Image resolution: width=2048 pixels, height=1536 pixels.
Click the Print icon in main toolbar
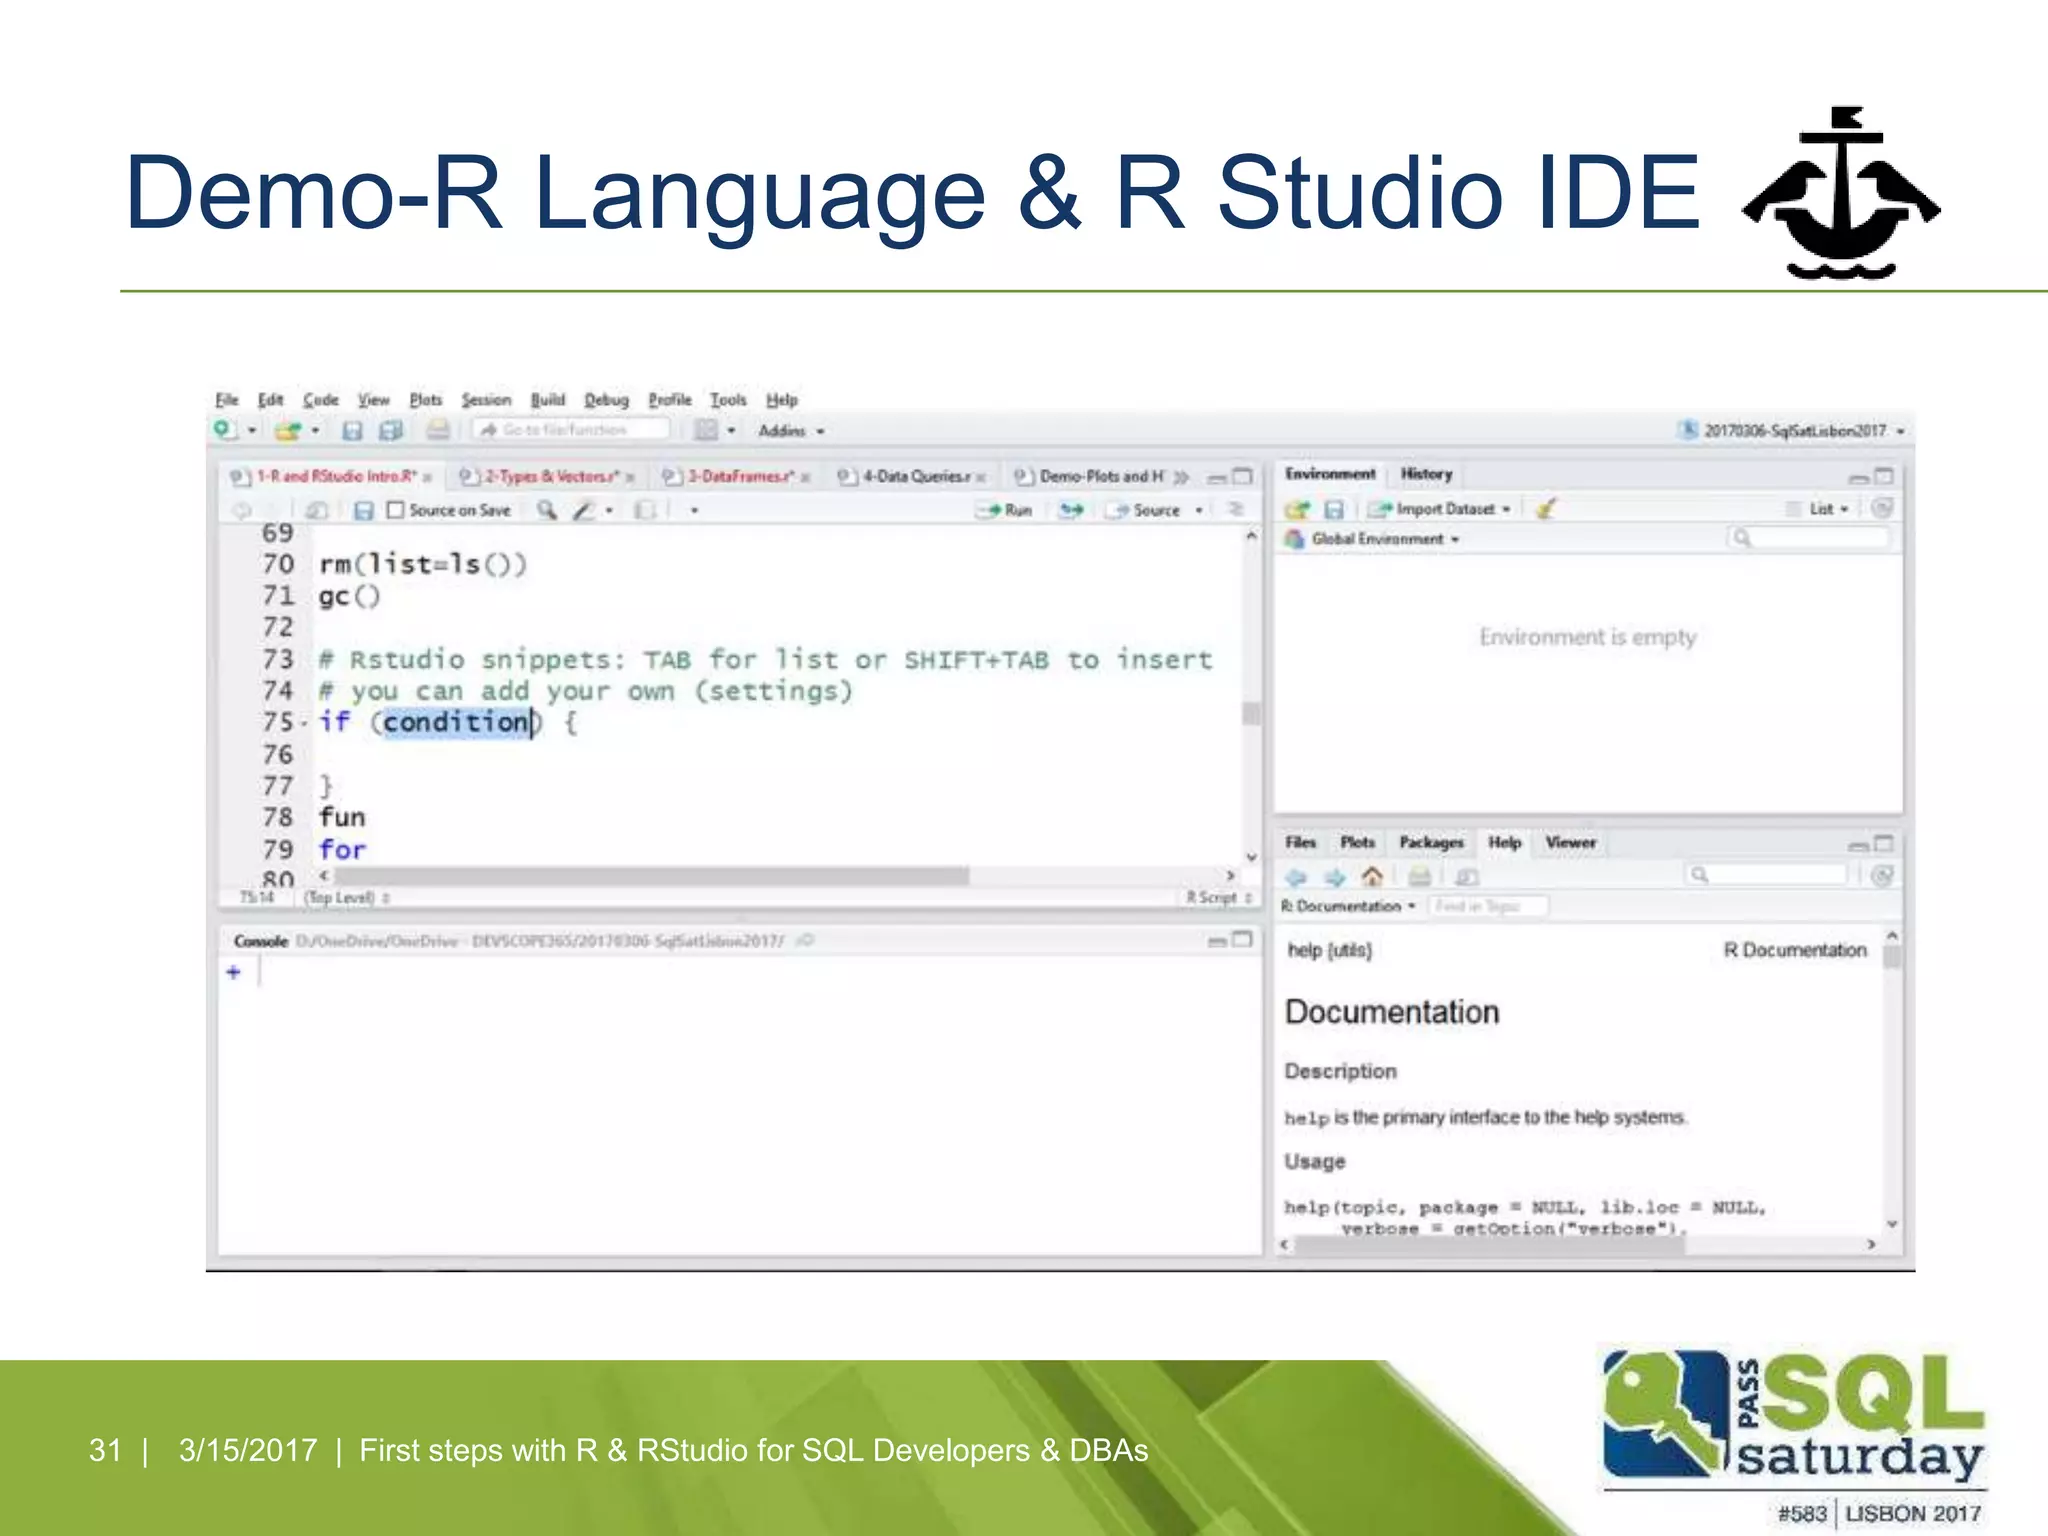pyautogui.click(x=437, y=430)
